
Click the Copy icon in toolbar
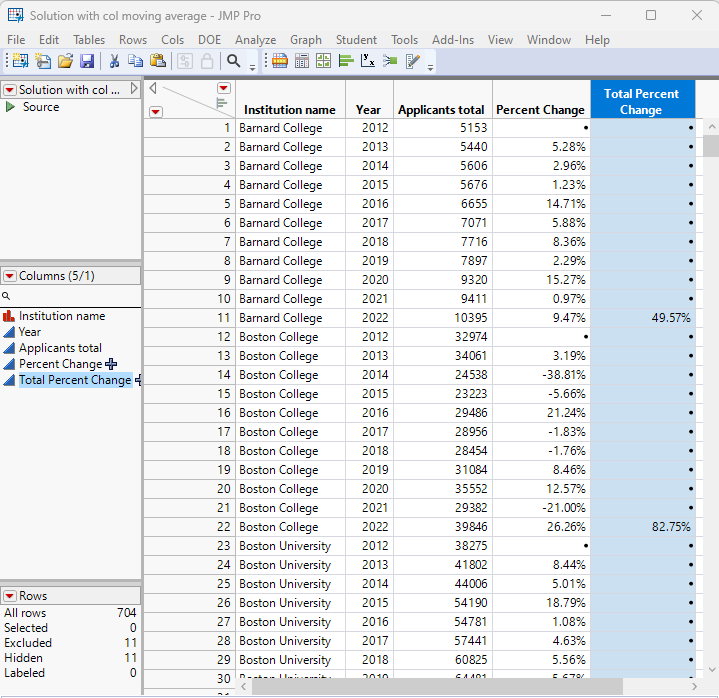pyautogui.click(x=135, y=61)
